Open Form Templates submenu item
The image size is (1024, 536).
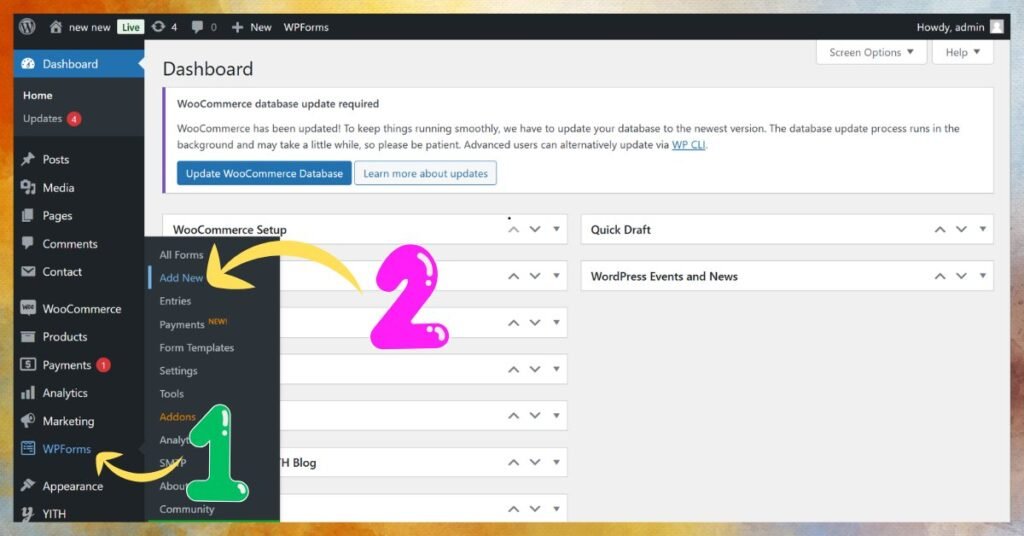tap(197, 347)
